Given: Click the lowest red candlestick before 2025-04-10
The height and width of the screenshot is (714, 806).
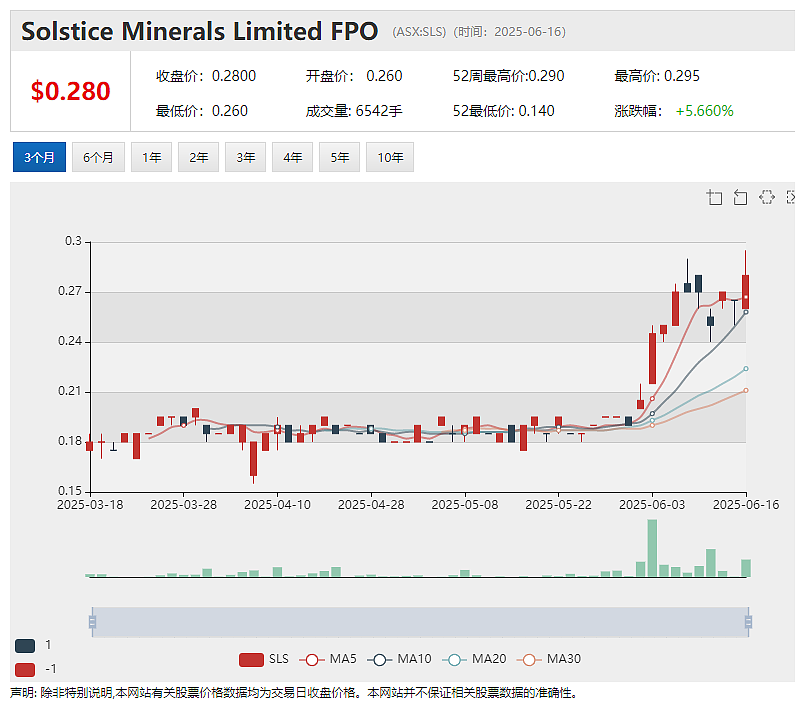Looking at the screenshot, I should (x=253, y=459).
